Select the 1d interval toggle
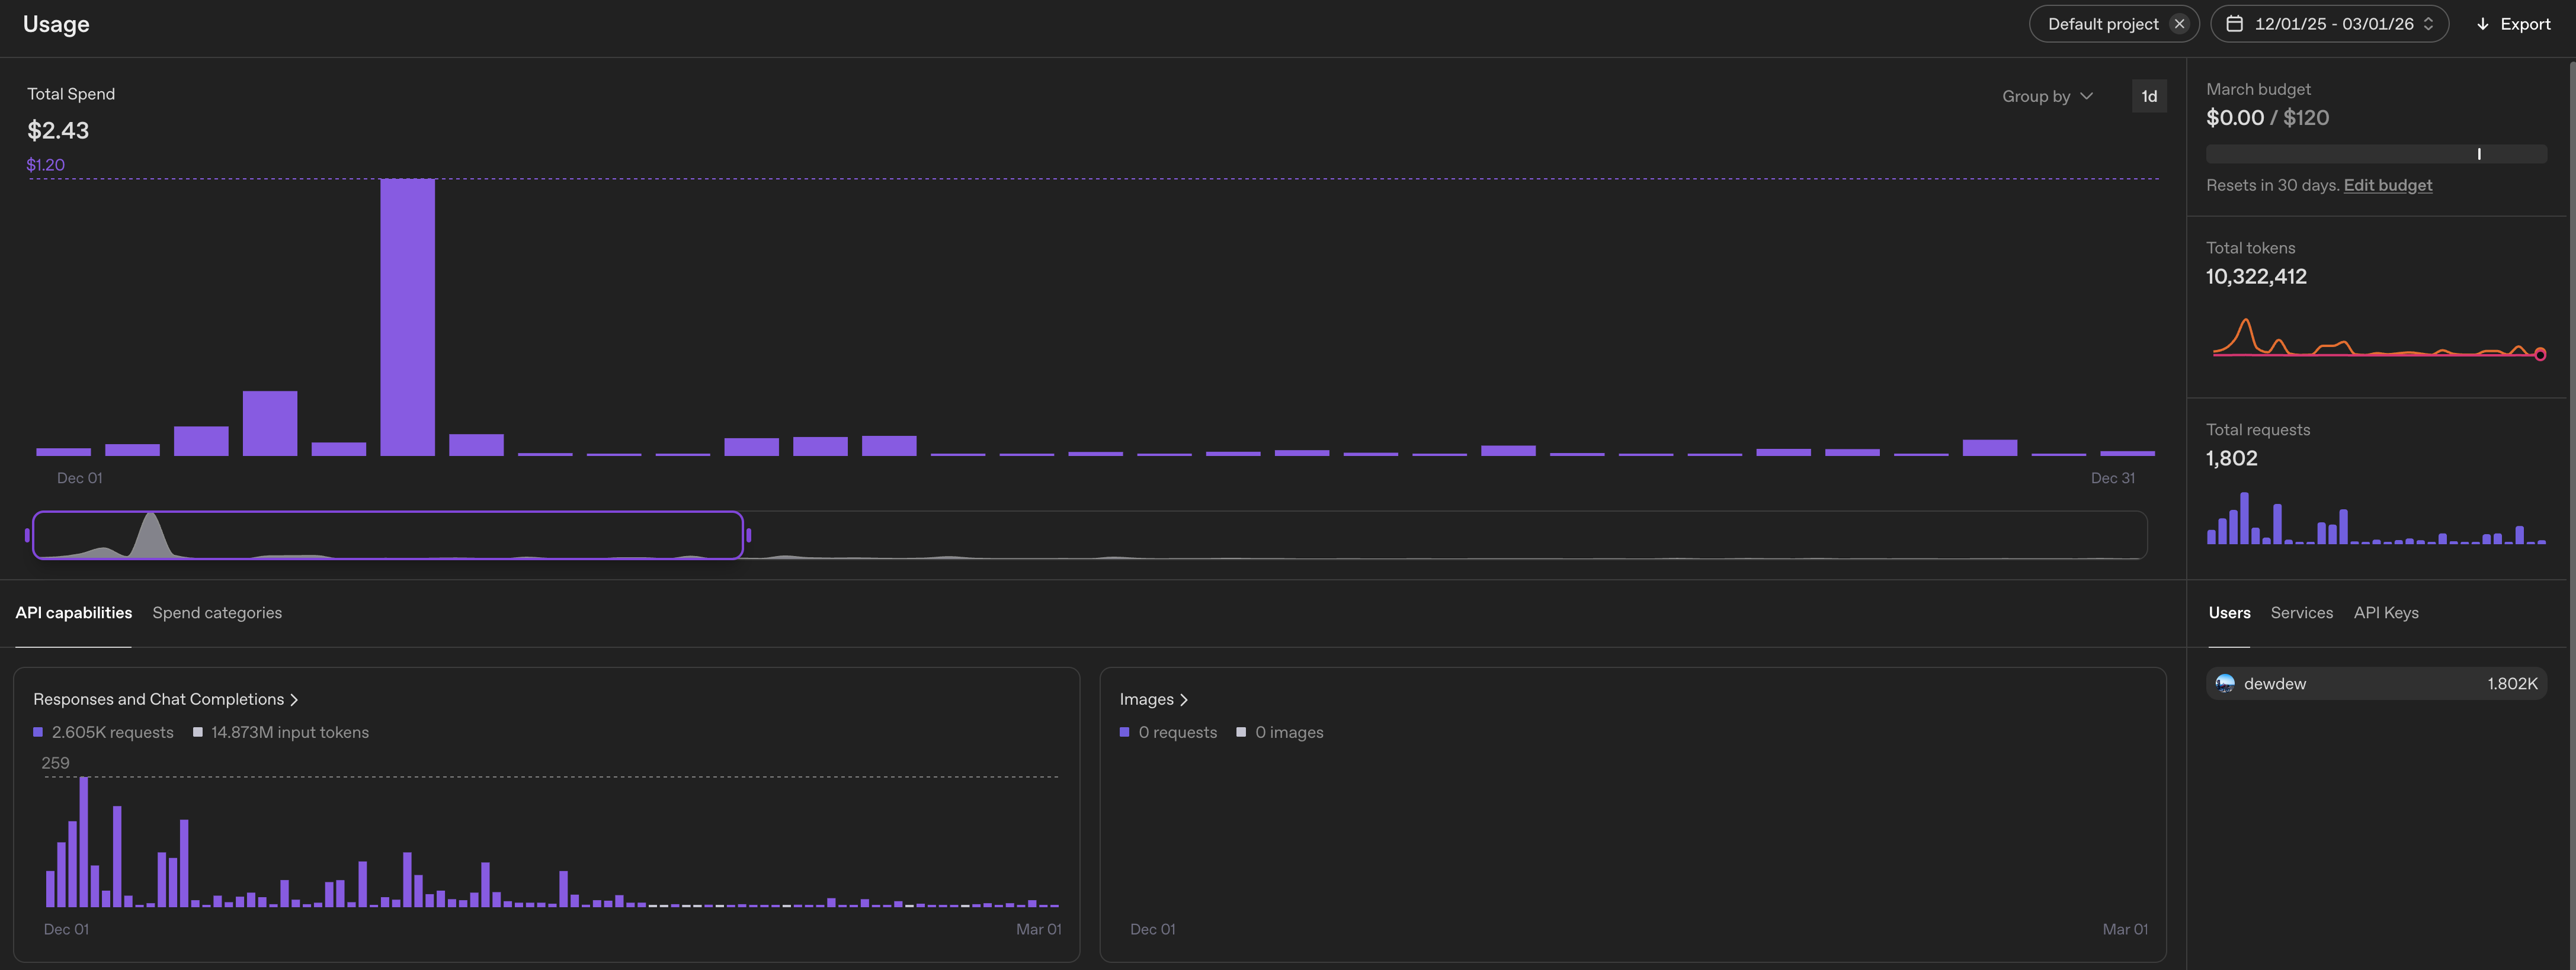The image size is (2576, 970). point(2149,96)
